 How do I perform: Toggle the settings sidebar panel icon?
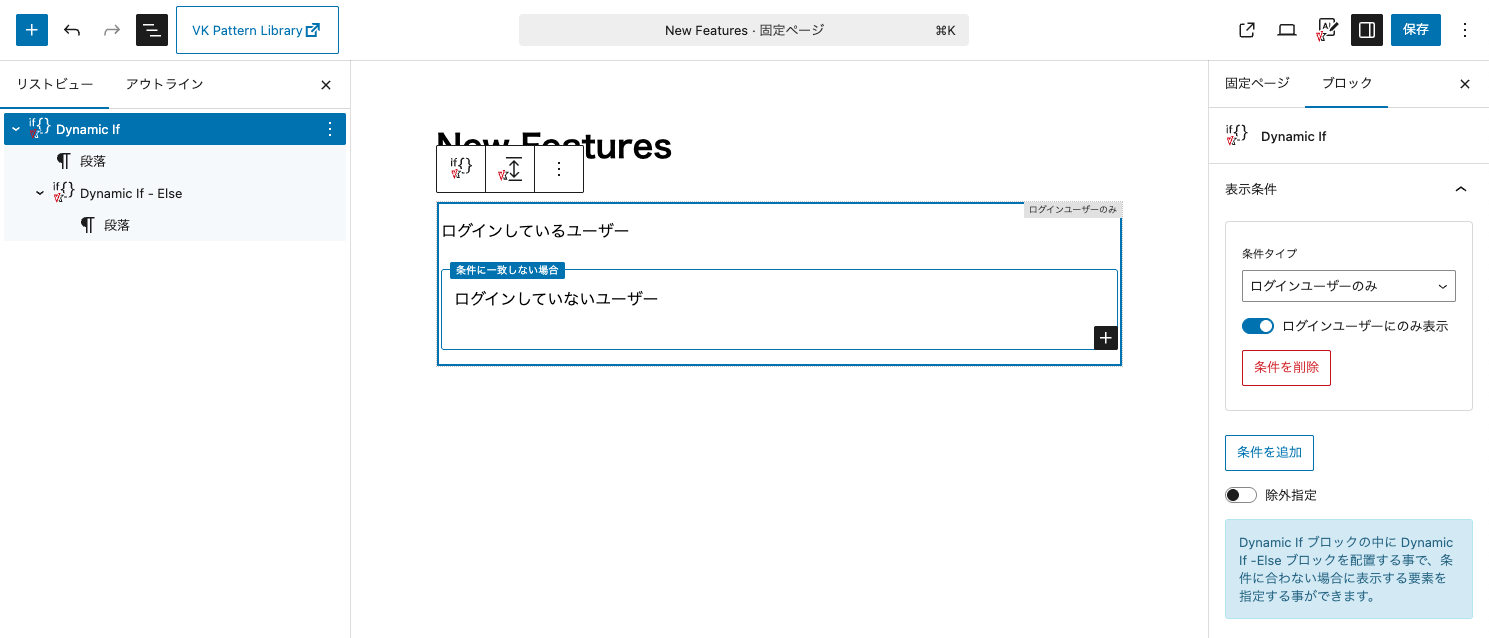point(1366,30)
